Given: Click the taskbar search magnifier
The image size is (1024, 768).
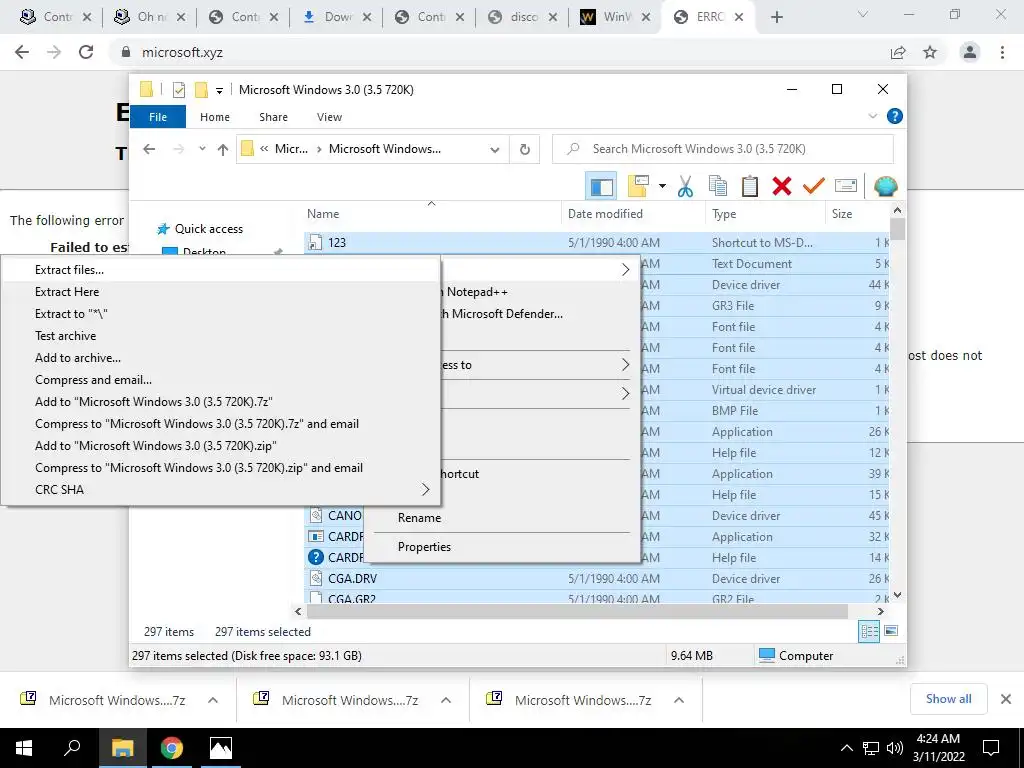Looking at the screenshot, I should [72, 748].
